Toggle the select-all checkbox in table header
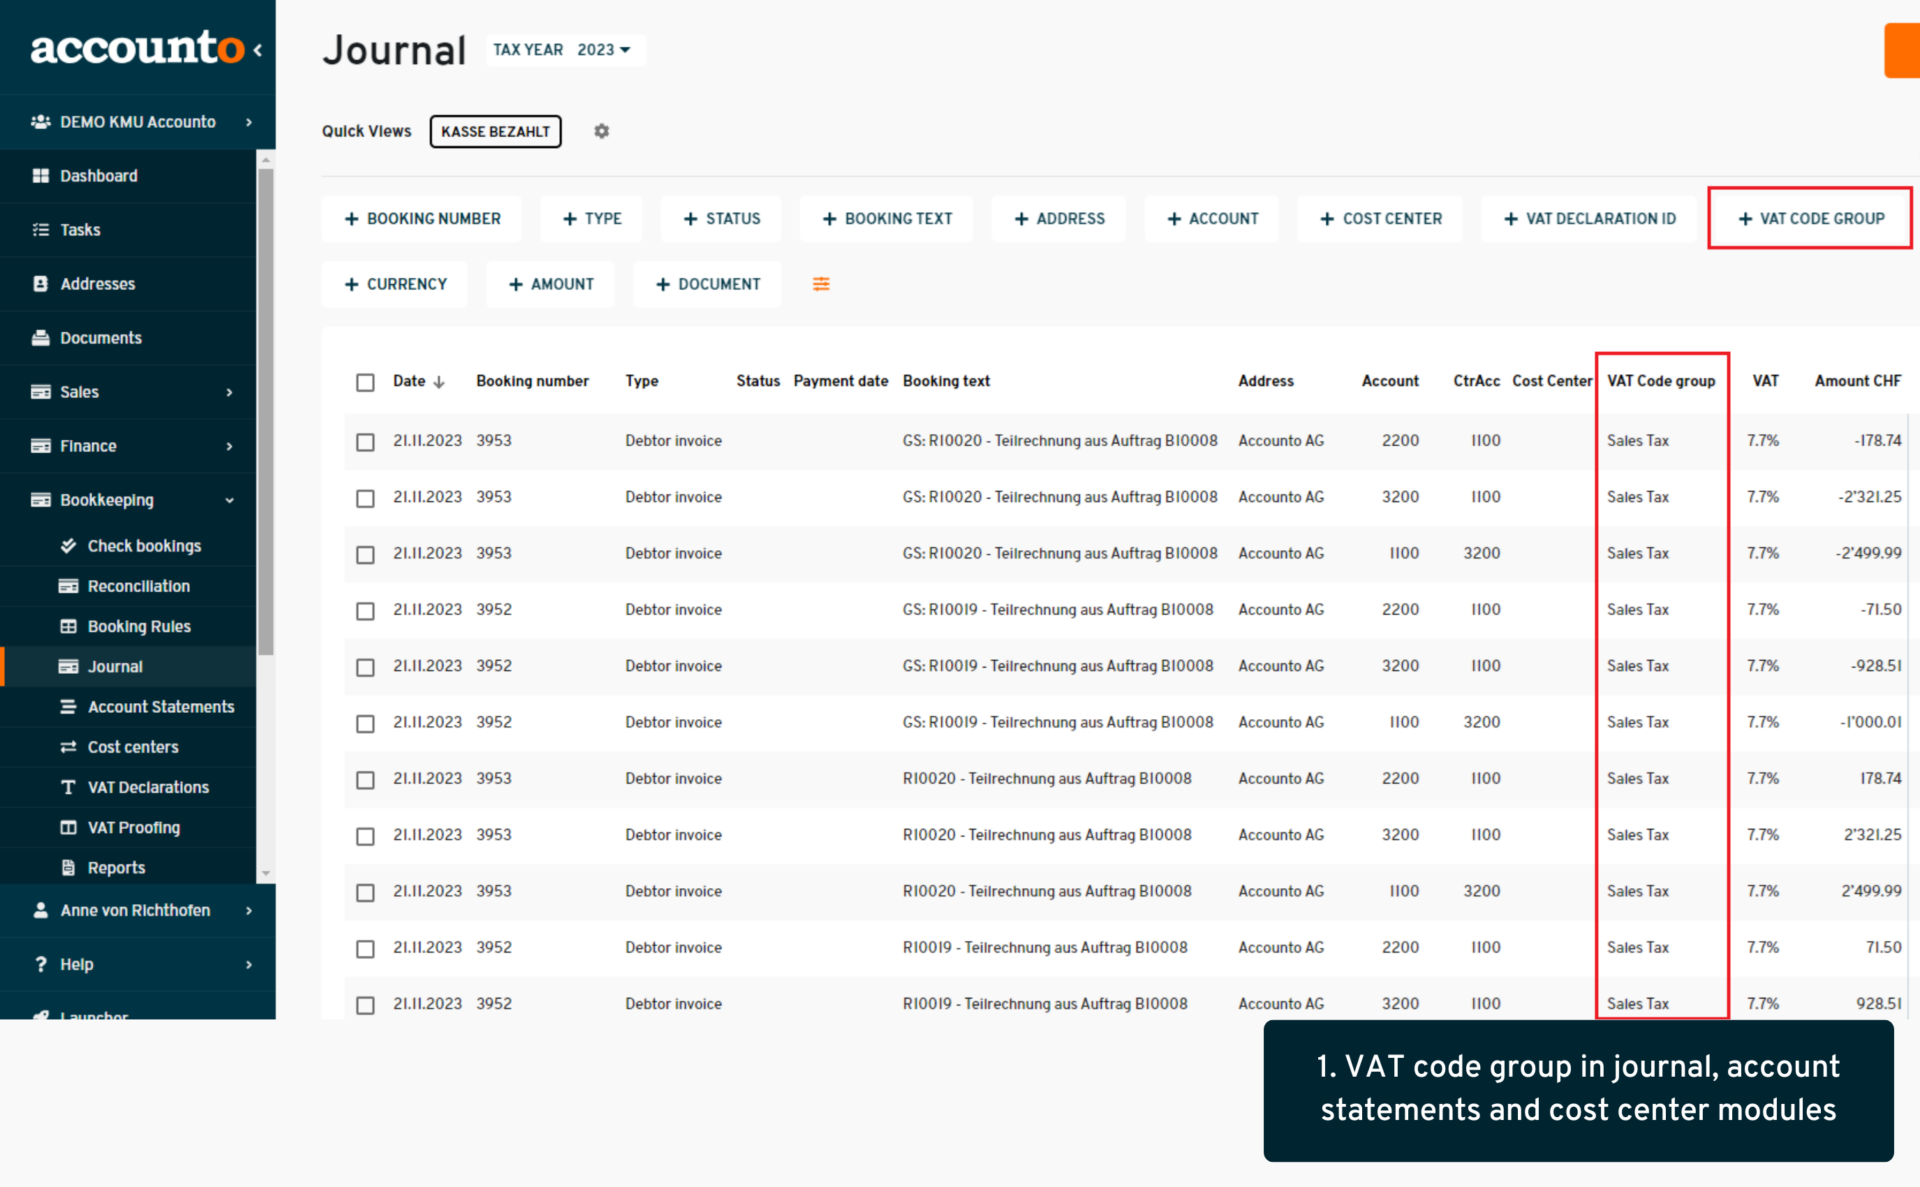This screenshot has height=1187, width=1920. point(365,382)
